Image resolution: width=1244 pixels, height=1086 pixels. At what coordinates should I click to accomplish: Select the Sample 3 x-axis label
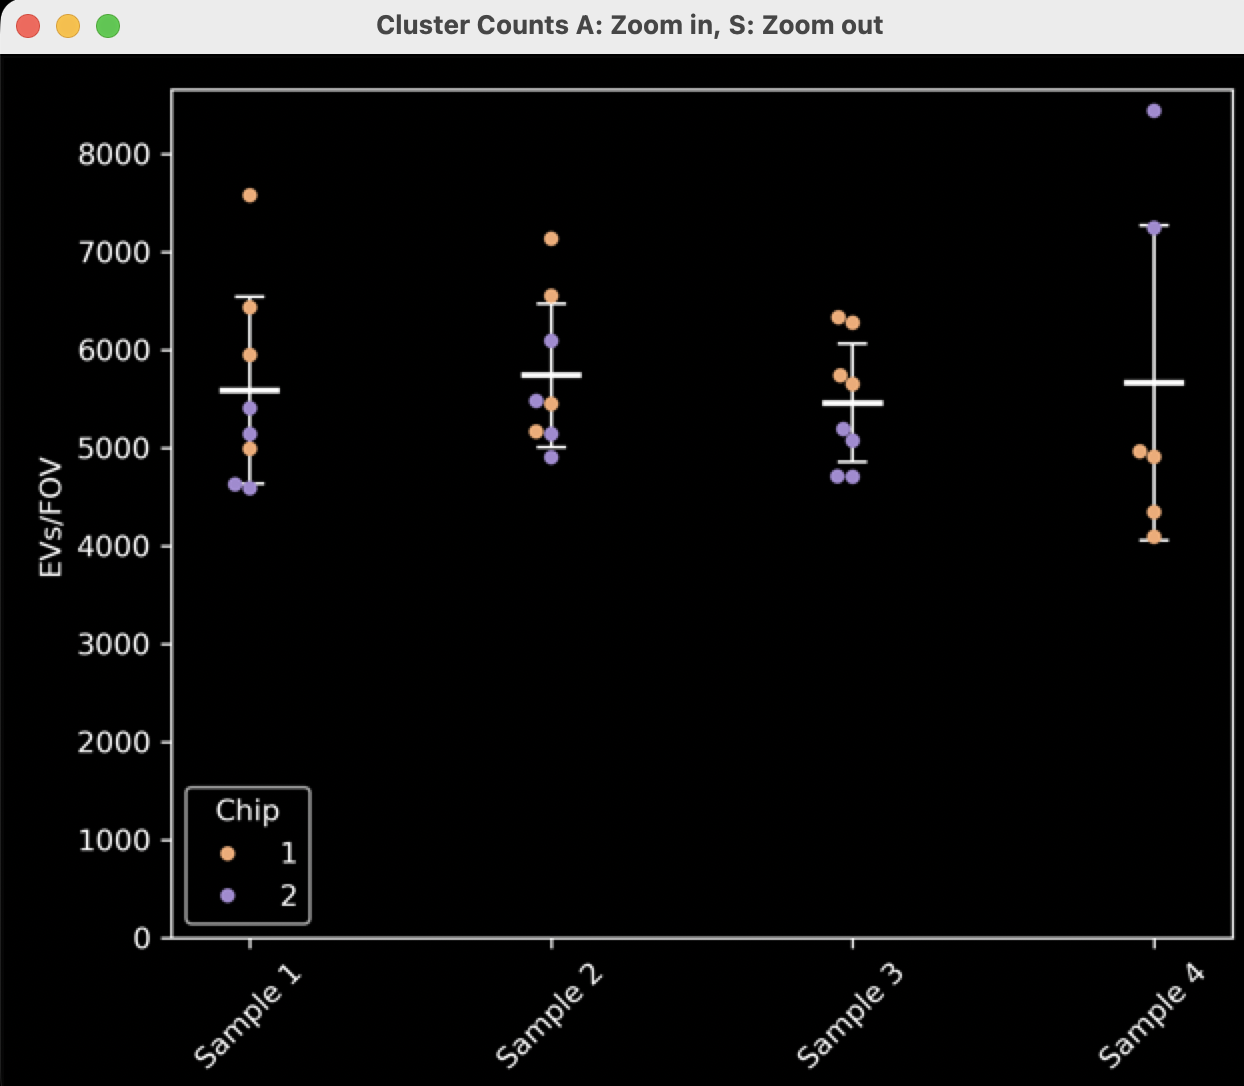(850, 1015)
